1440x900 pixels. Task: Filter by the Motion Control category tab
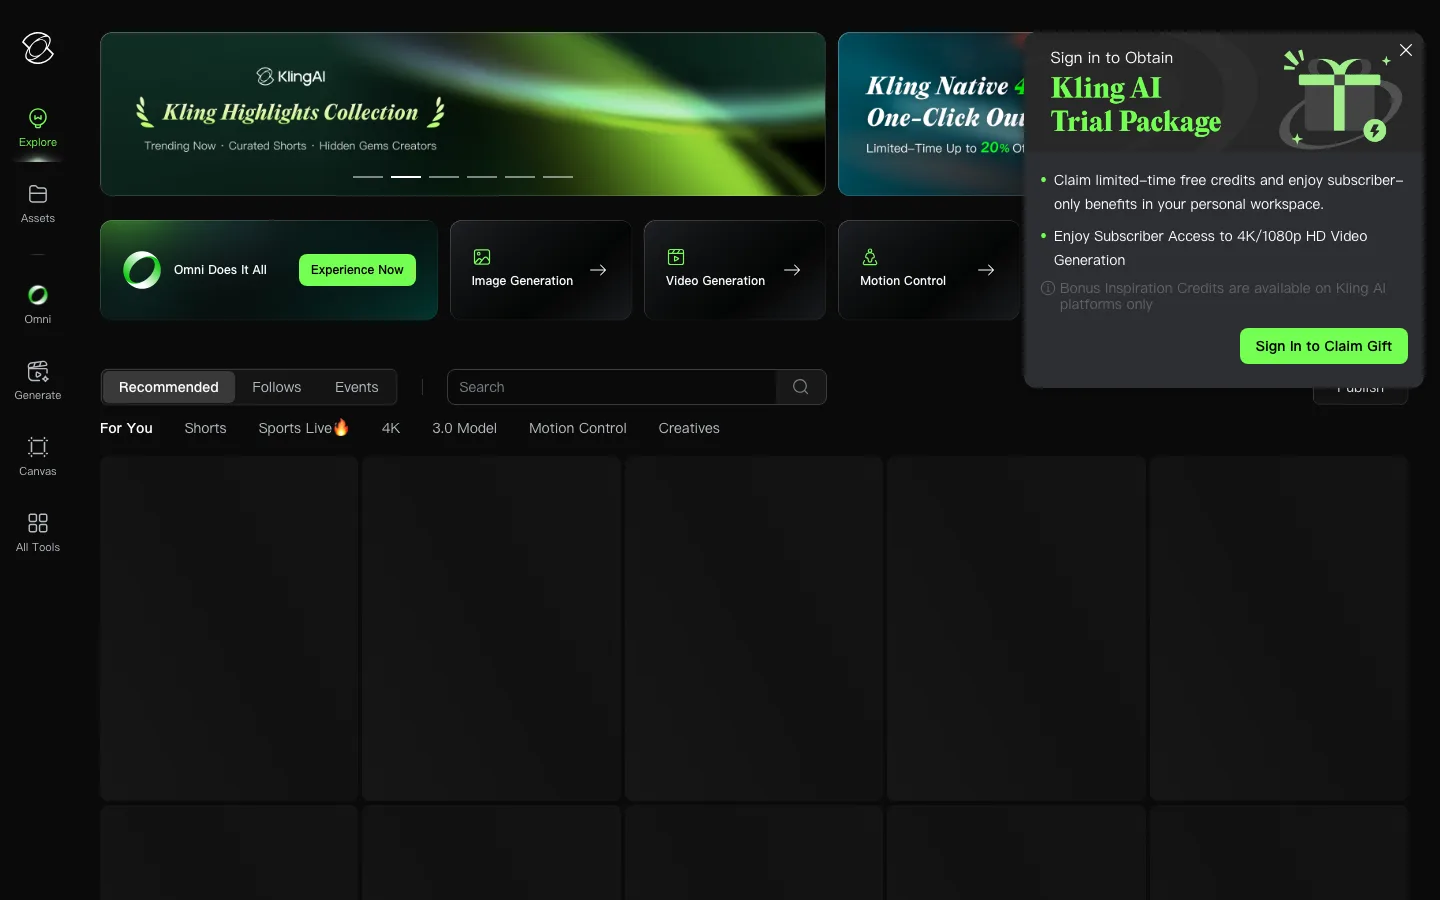pos(578,428)
